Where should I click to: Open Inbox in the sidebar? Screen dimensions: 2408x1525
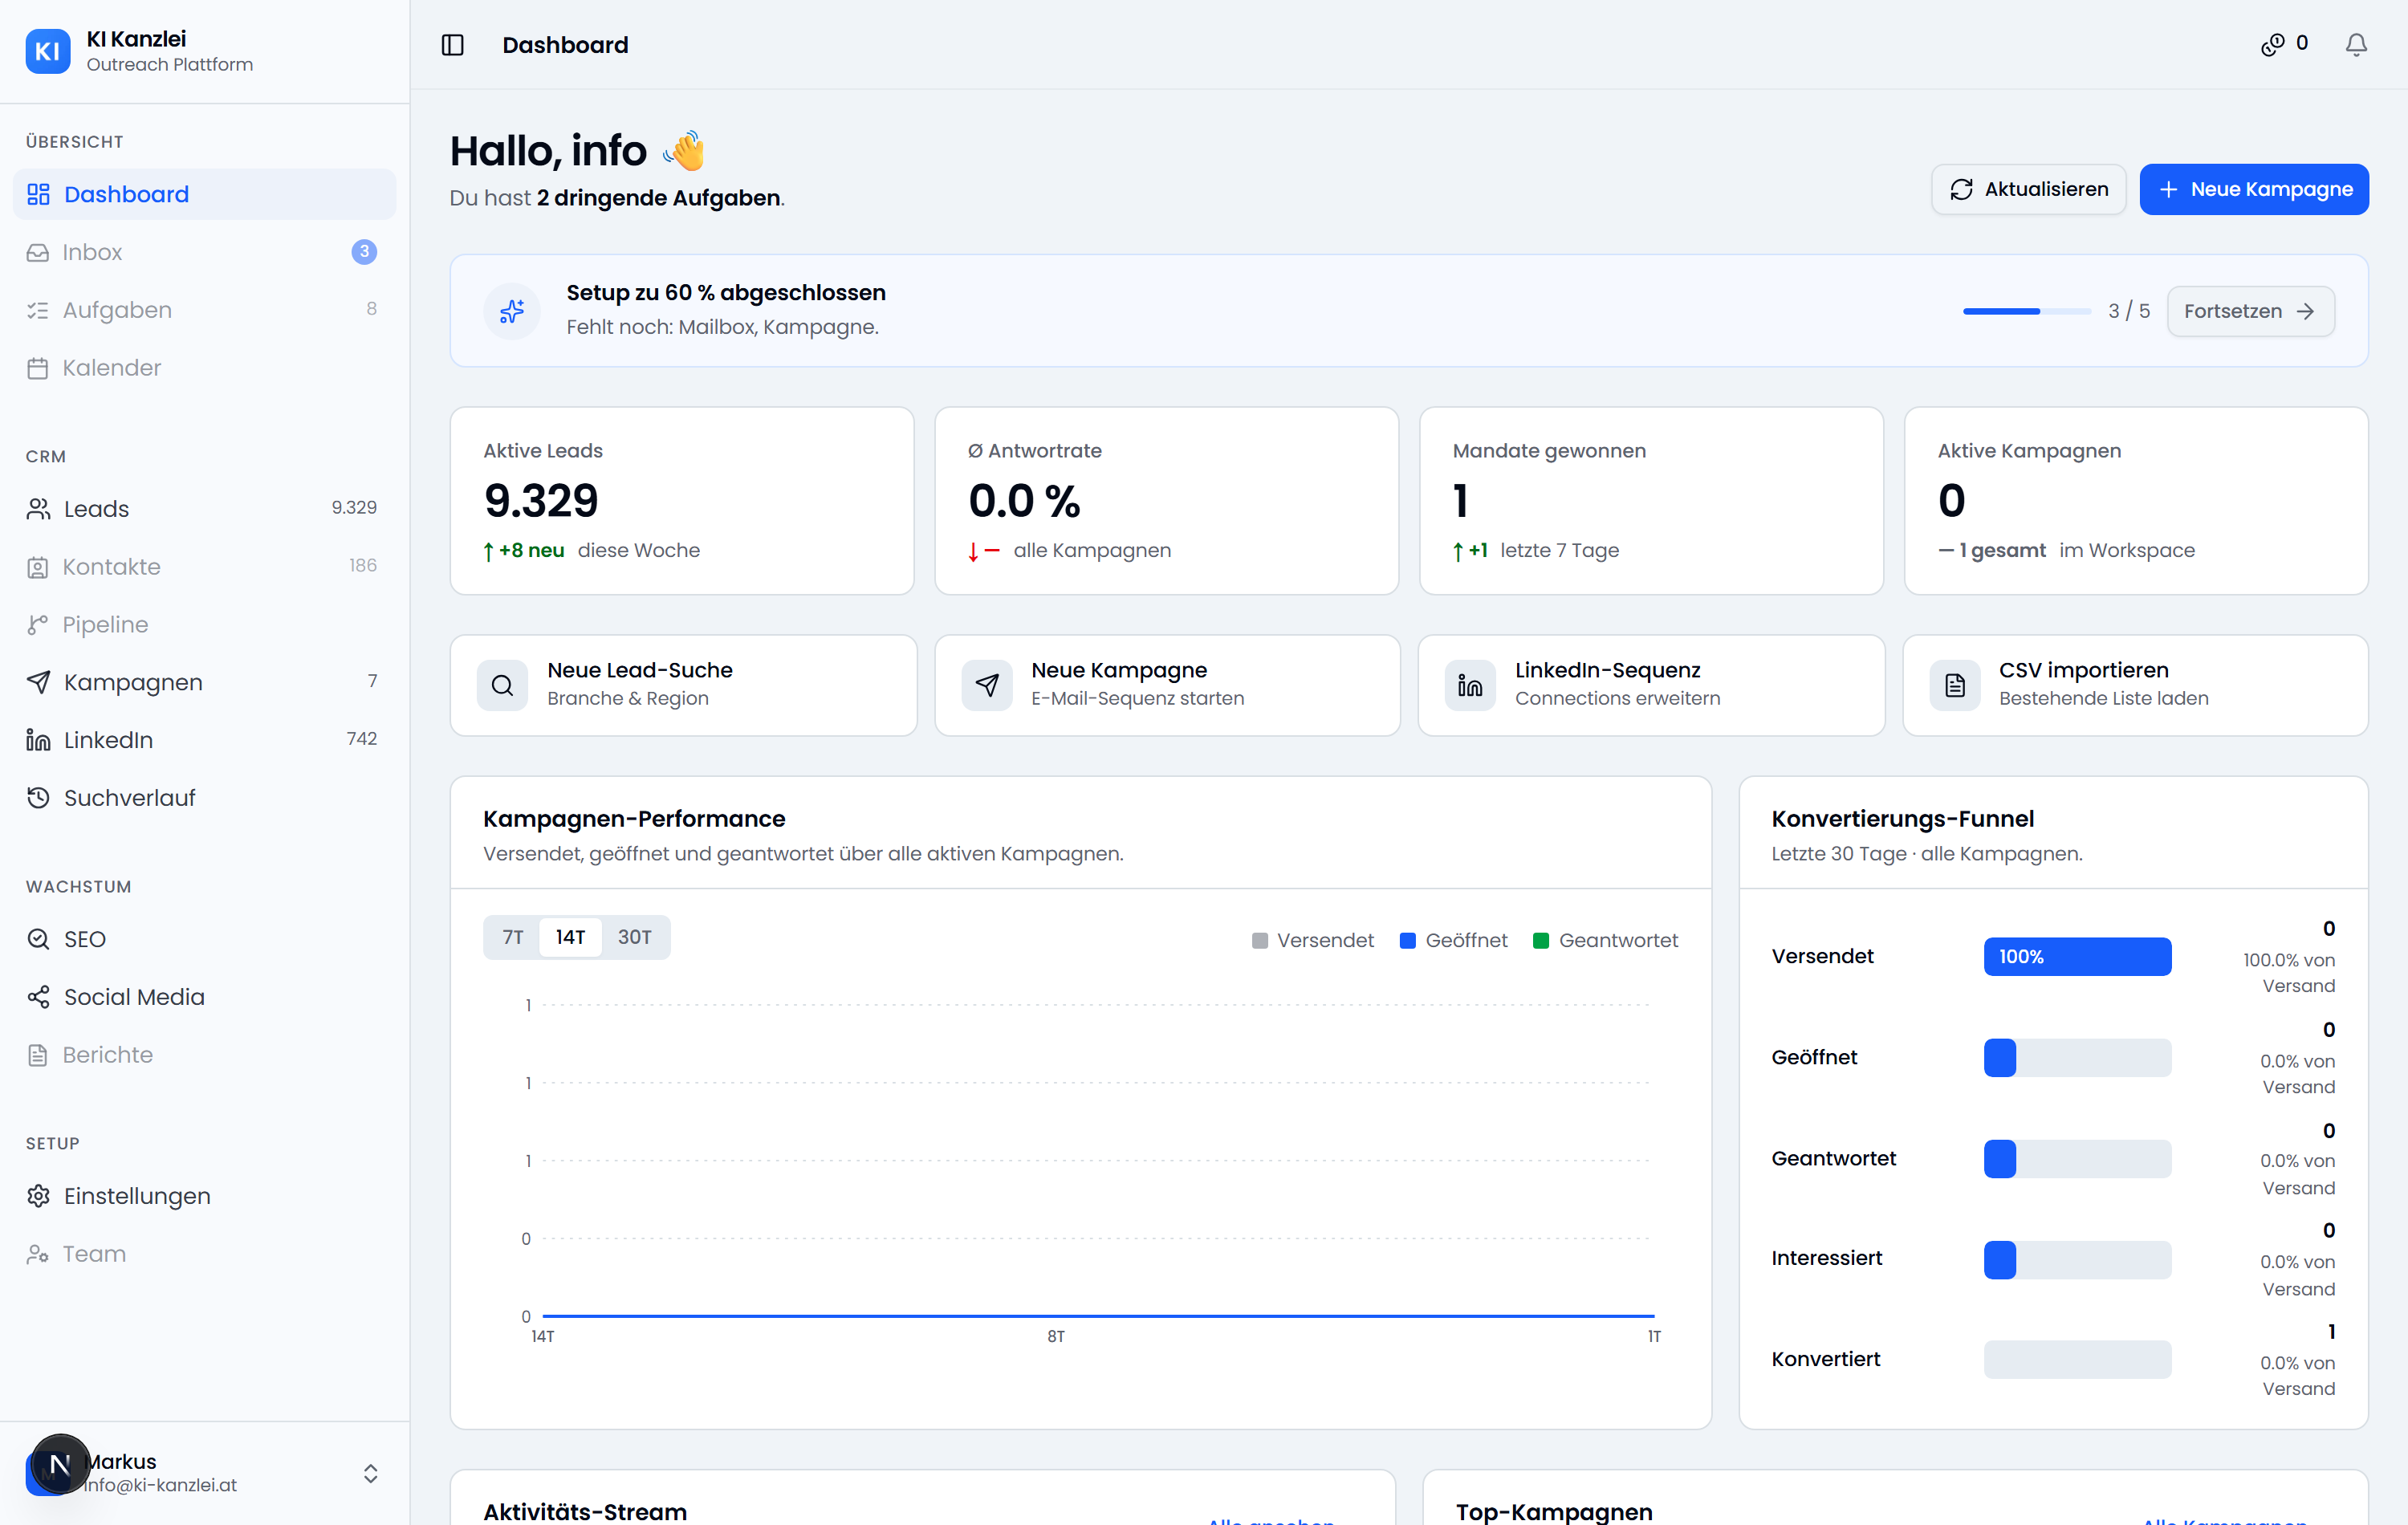[x=204, y=252]
